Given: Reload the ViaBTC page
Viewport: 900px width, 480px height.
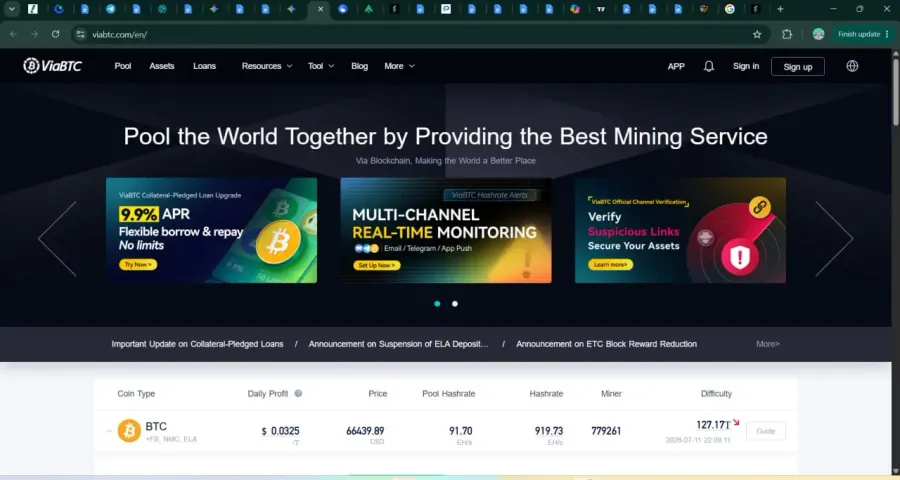Looking at the screenshot, I should (56, 34).
